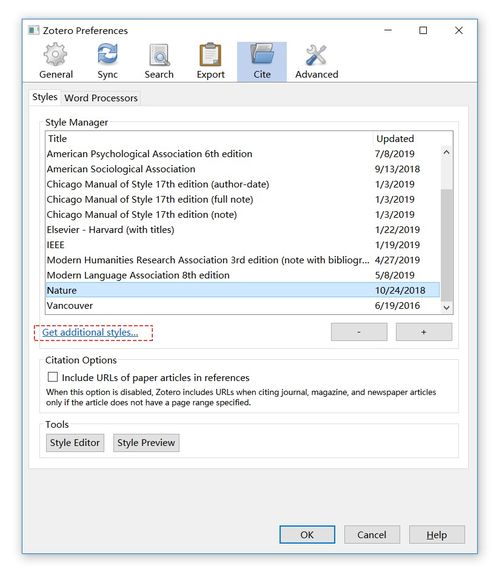
Task: Close the Zotero Preferences window
Action: (x=459, y=30)
